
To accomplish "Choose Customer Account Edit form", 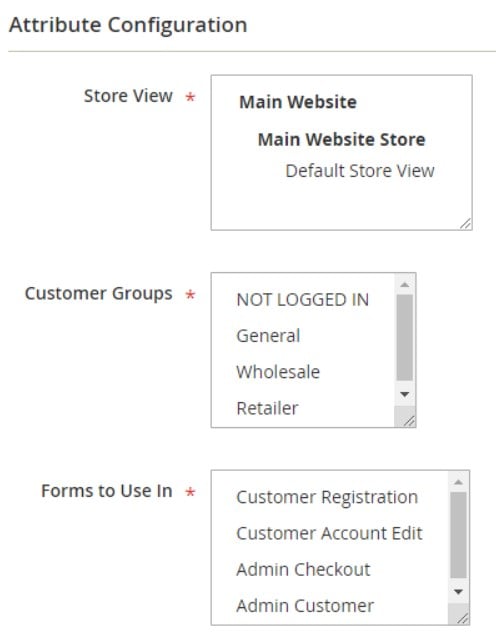I will click(329, 533).
